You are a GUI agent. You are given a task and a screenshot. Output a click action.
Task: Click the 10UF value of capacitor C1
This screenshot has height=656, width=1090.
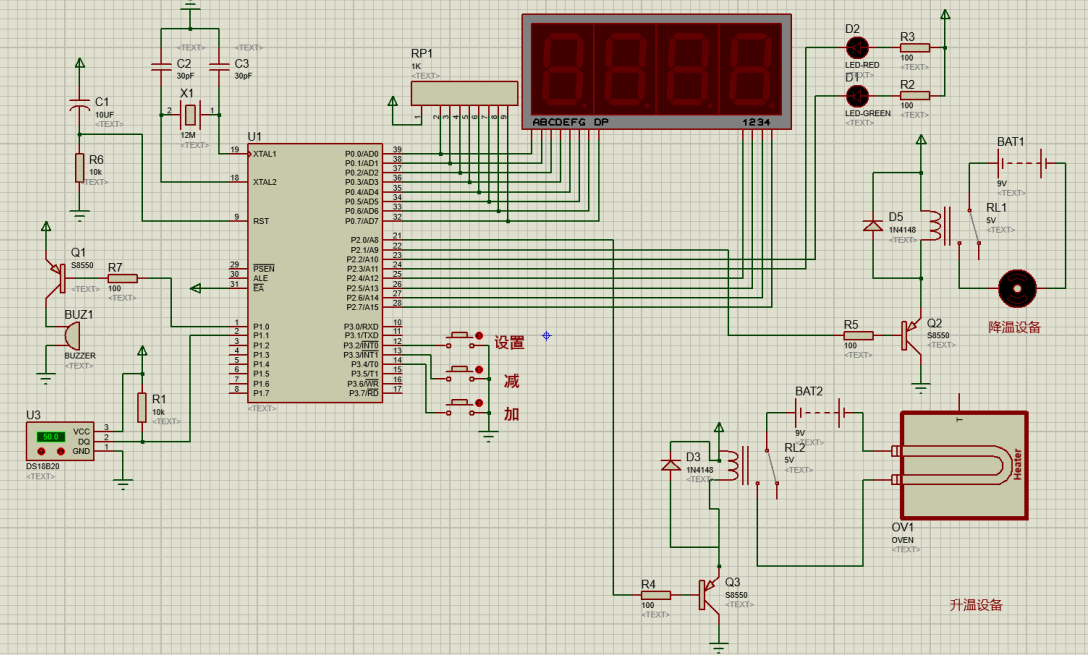coord(104,115)
